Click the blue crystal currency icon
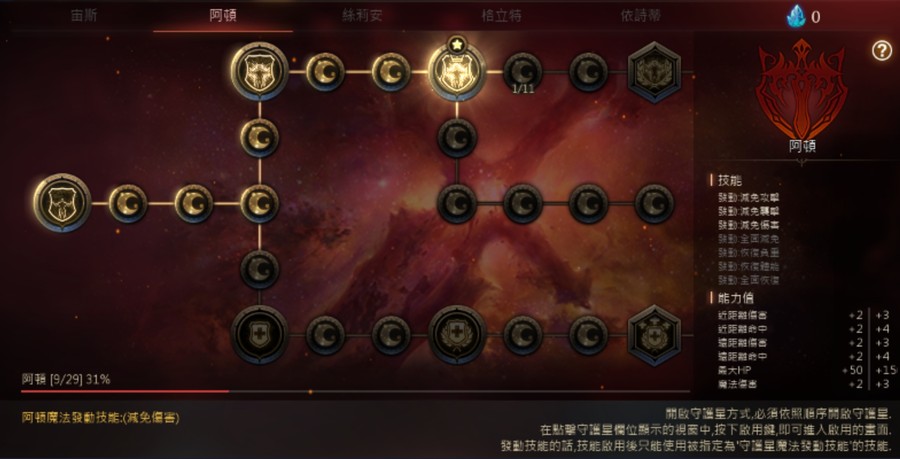Screen dimensions: 900x459 796,16
